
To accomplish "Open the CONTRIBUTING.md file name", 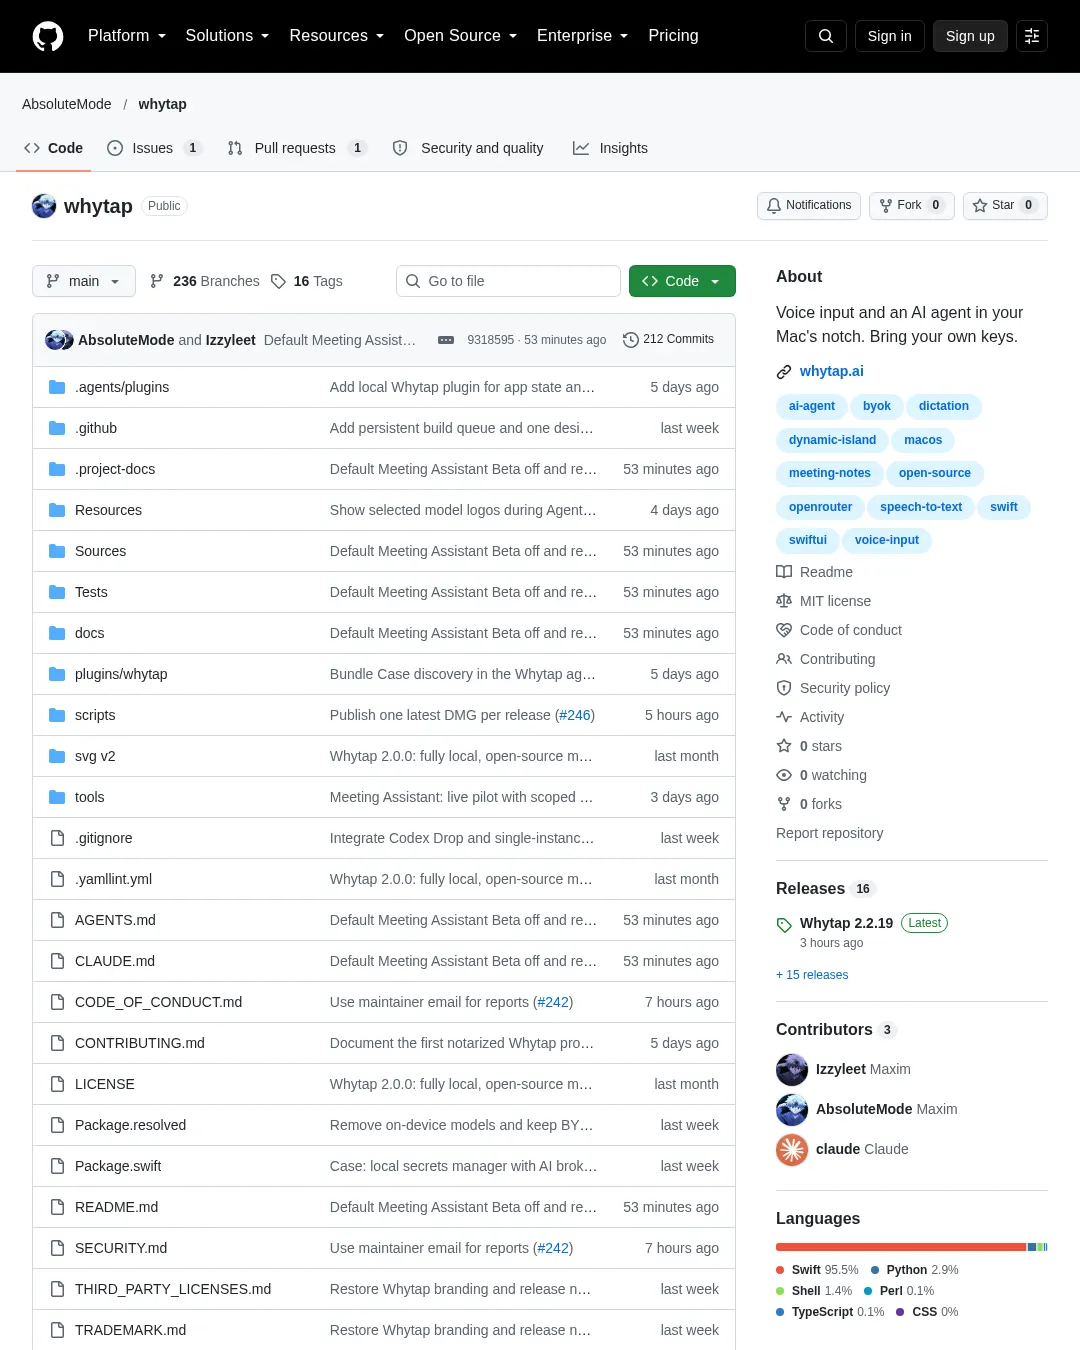I will pos(140,1043).
